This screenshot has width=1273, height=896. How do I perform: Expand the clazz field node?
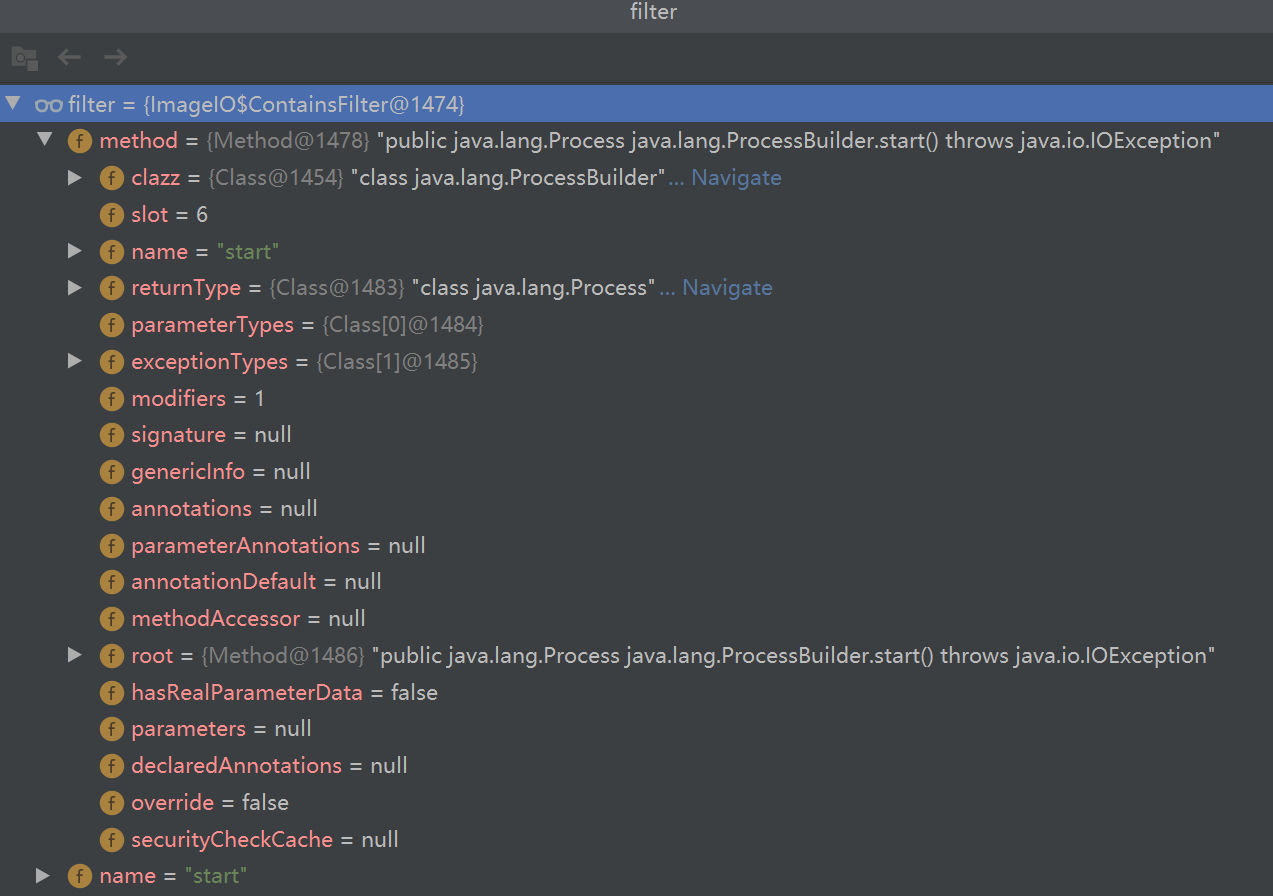pos(75,178)
